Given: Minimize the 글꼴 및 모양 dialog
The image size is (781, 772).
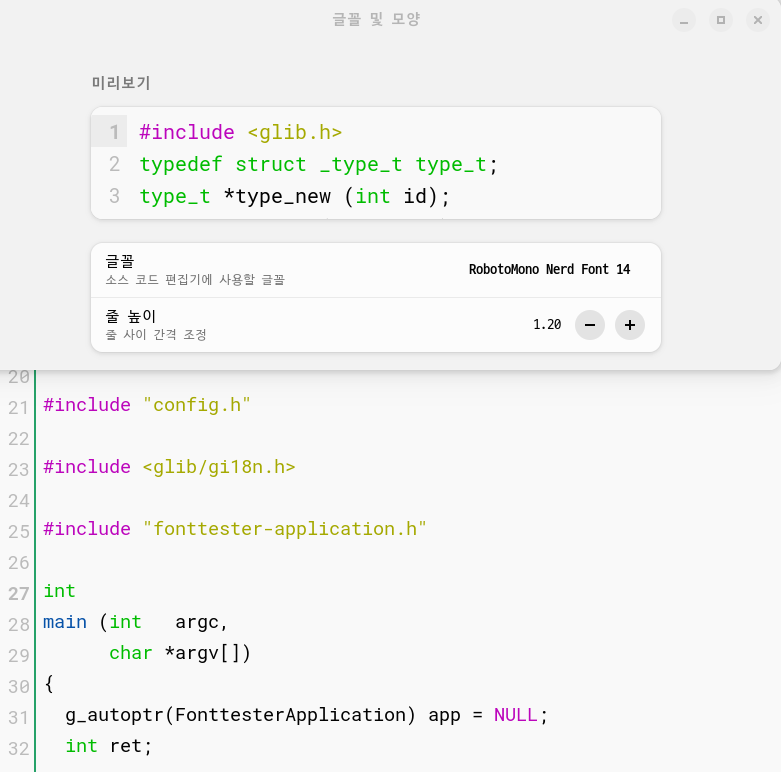Looking at the screenshot, I should click(684, 20).
